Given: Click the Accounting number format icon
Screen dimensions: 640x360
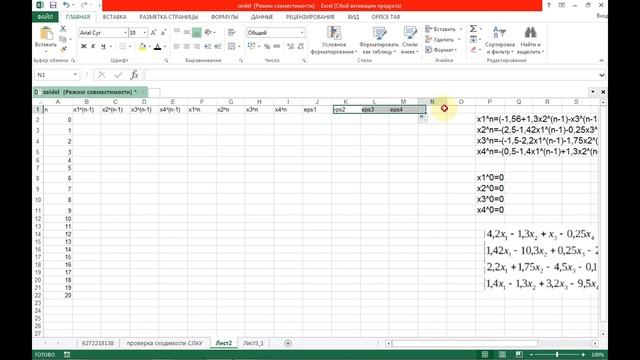Looking at the screenshot, I should [x=251, y=47].
